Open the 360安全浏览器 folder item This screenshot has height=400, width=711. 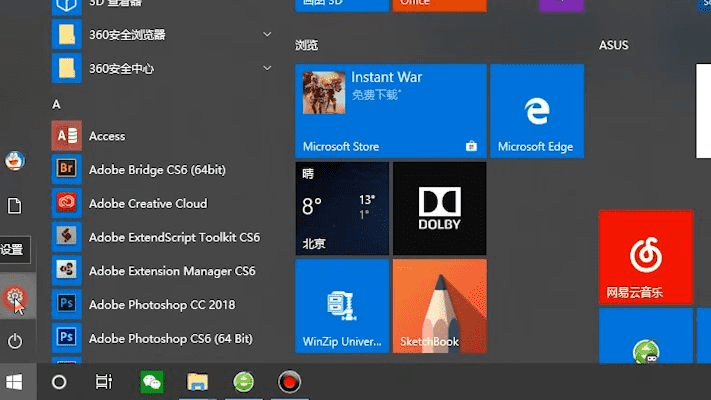(x=162, y=34)
